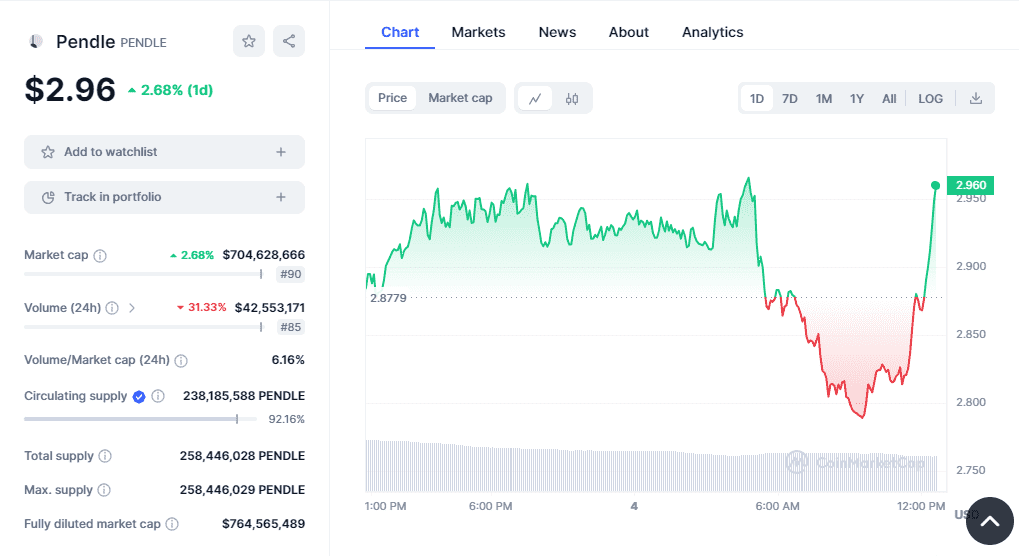
Task: Toggle LOG scale on the chart
Action: 931,99
